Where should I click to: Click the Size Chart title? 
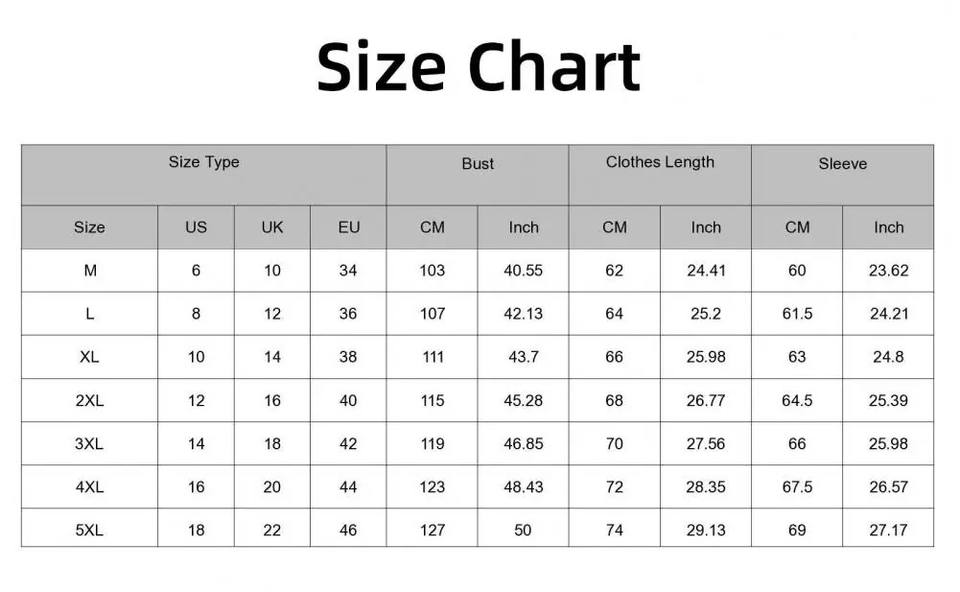pos(478,68)
